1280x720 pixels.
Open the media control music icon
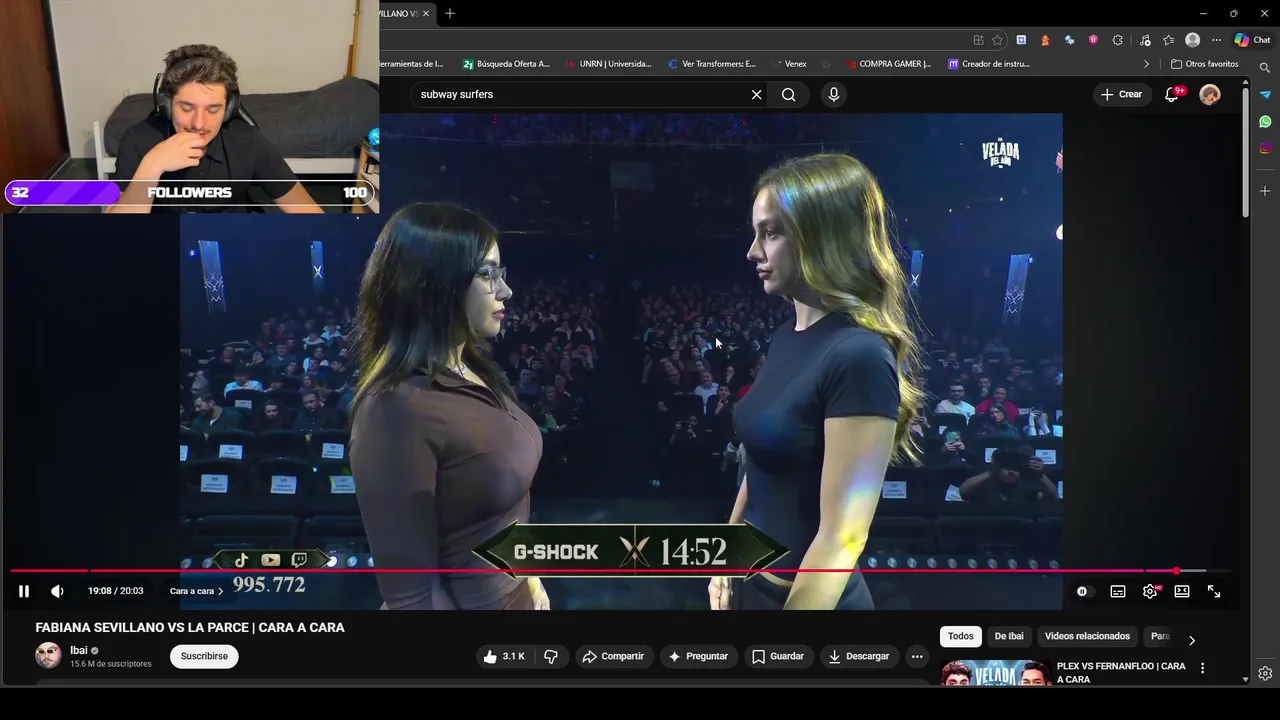point(1144,40)
